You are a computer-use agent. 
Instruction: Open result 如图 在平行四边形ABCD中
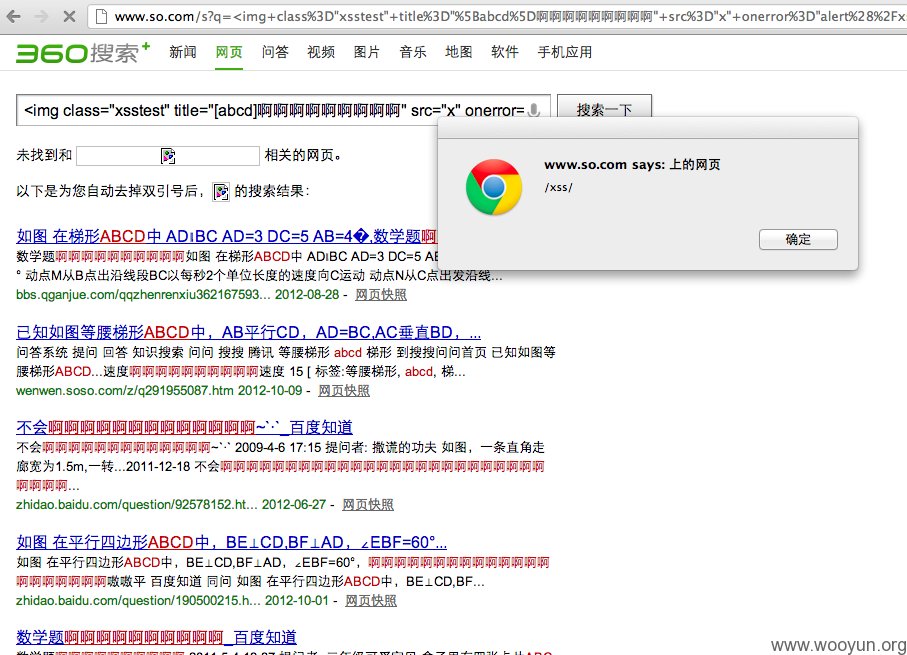[231, 542]
